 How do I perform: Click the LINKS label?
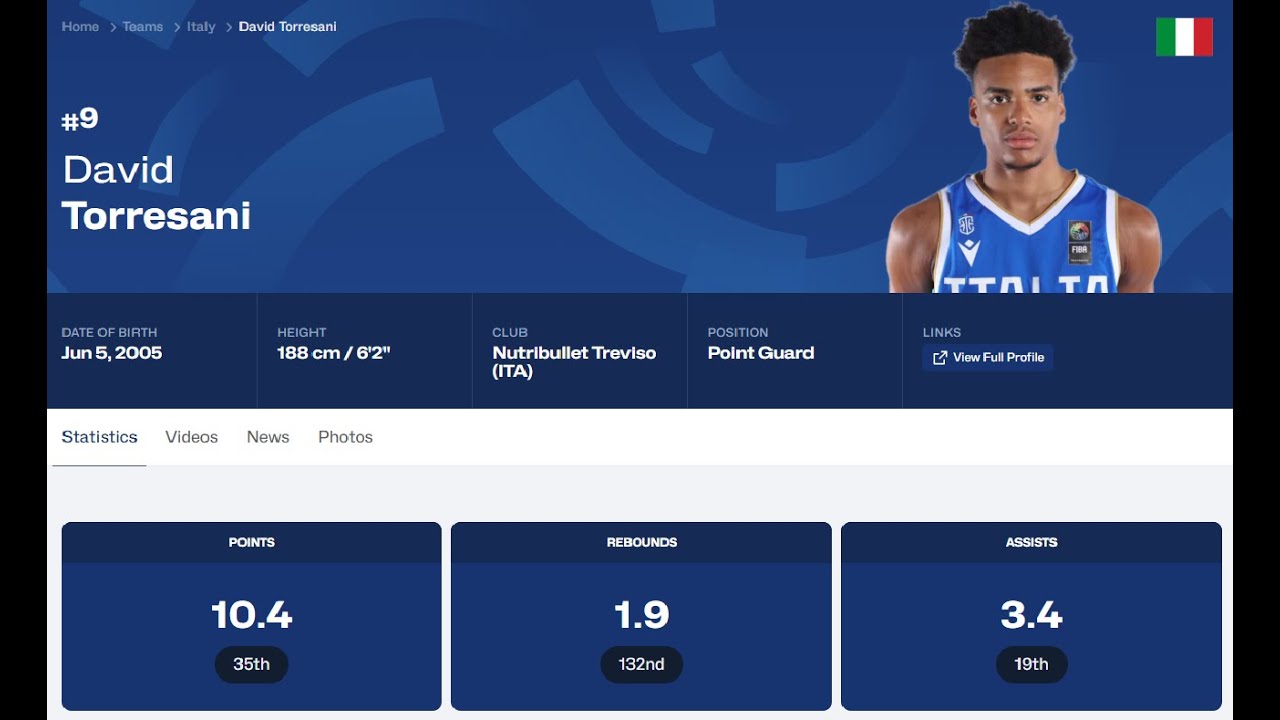point(941,332)
